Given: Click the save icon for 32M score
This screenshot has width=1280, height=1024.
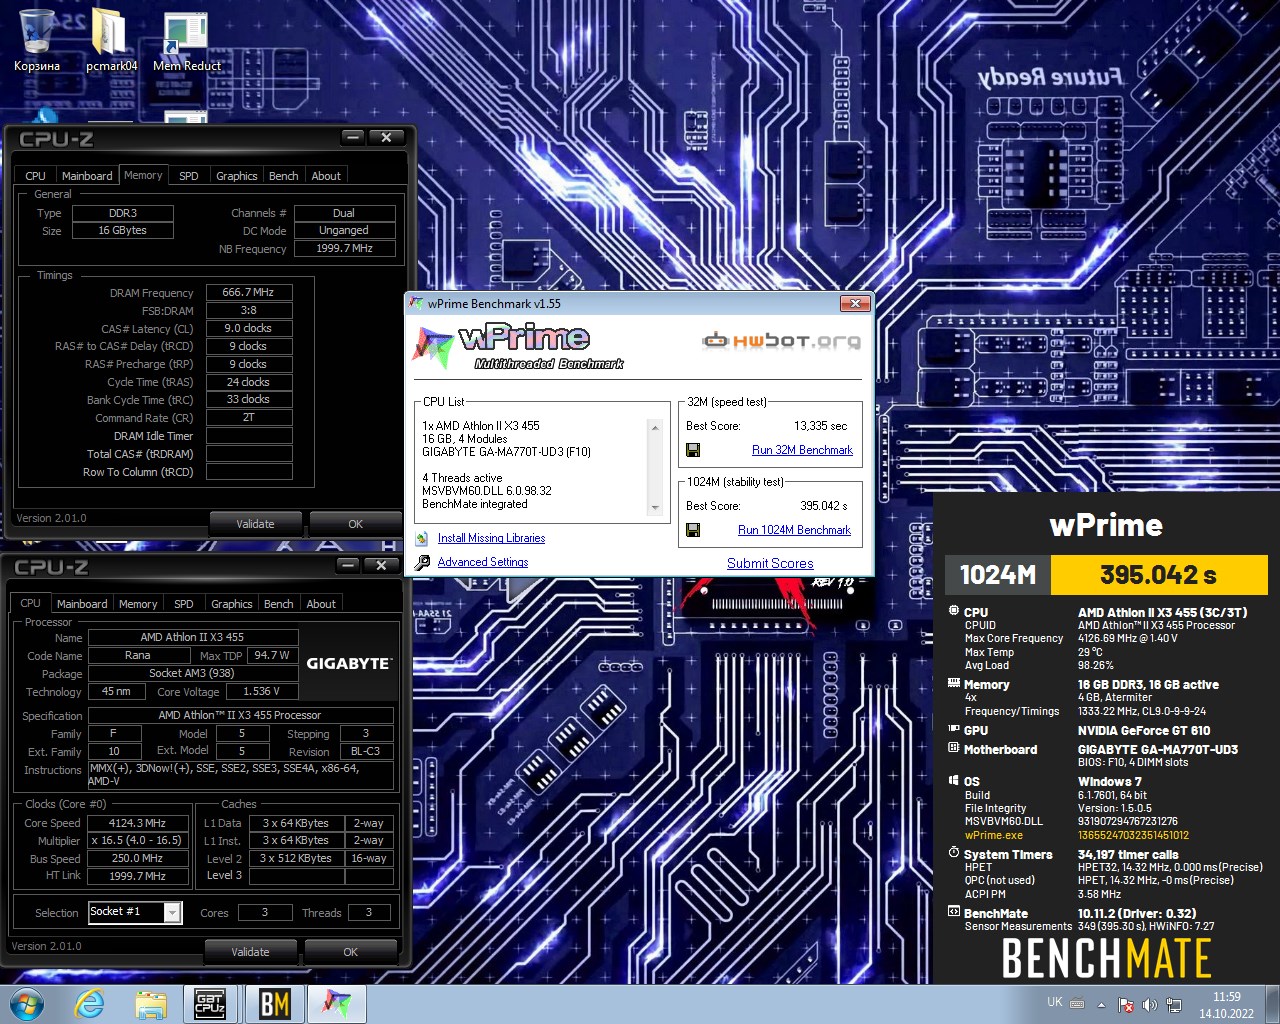Looking at the screenshot, I should click(693, 450).
